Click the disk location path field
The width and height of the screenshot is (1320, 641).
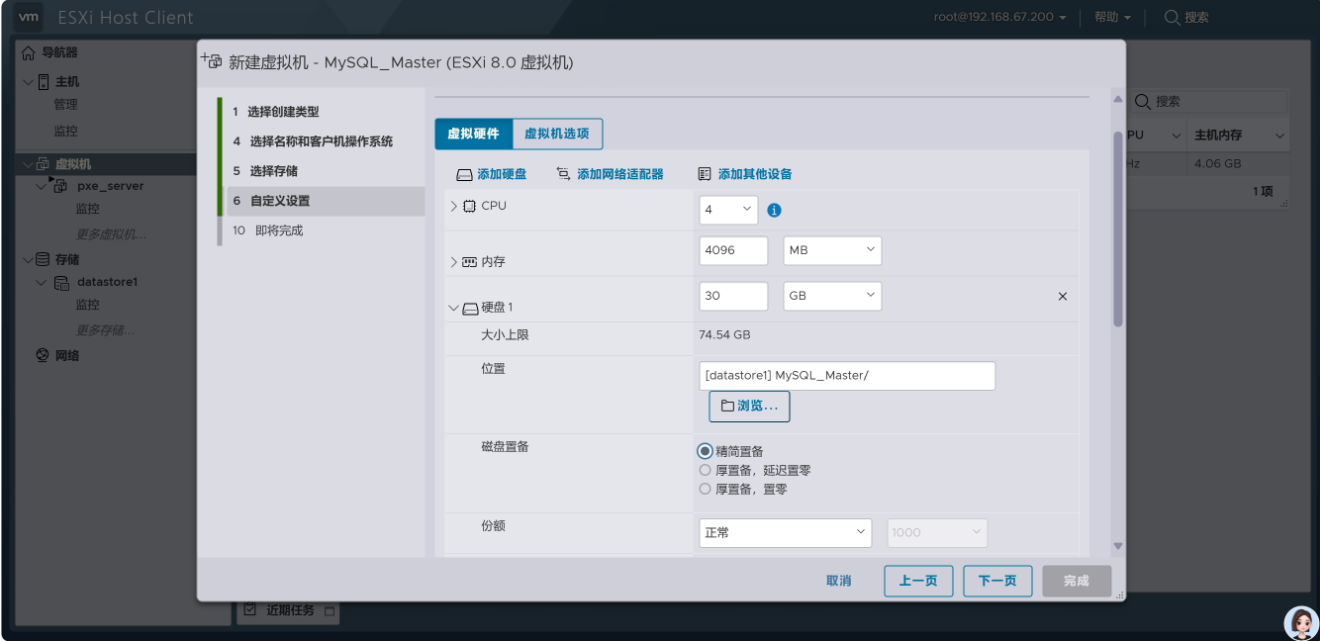click(847, 376)
